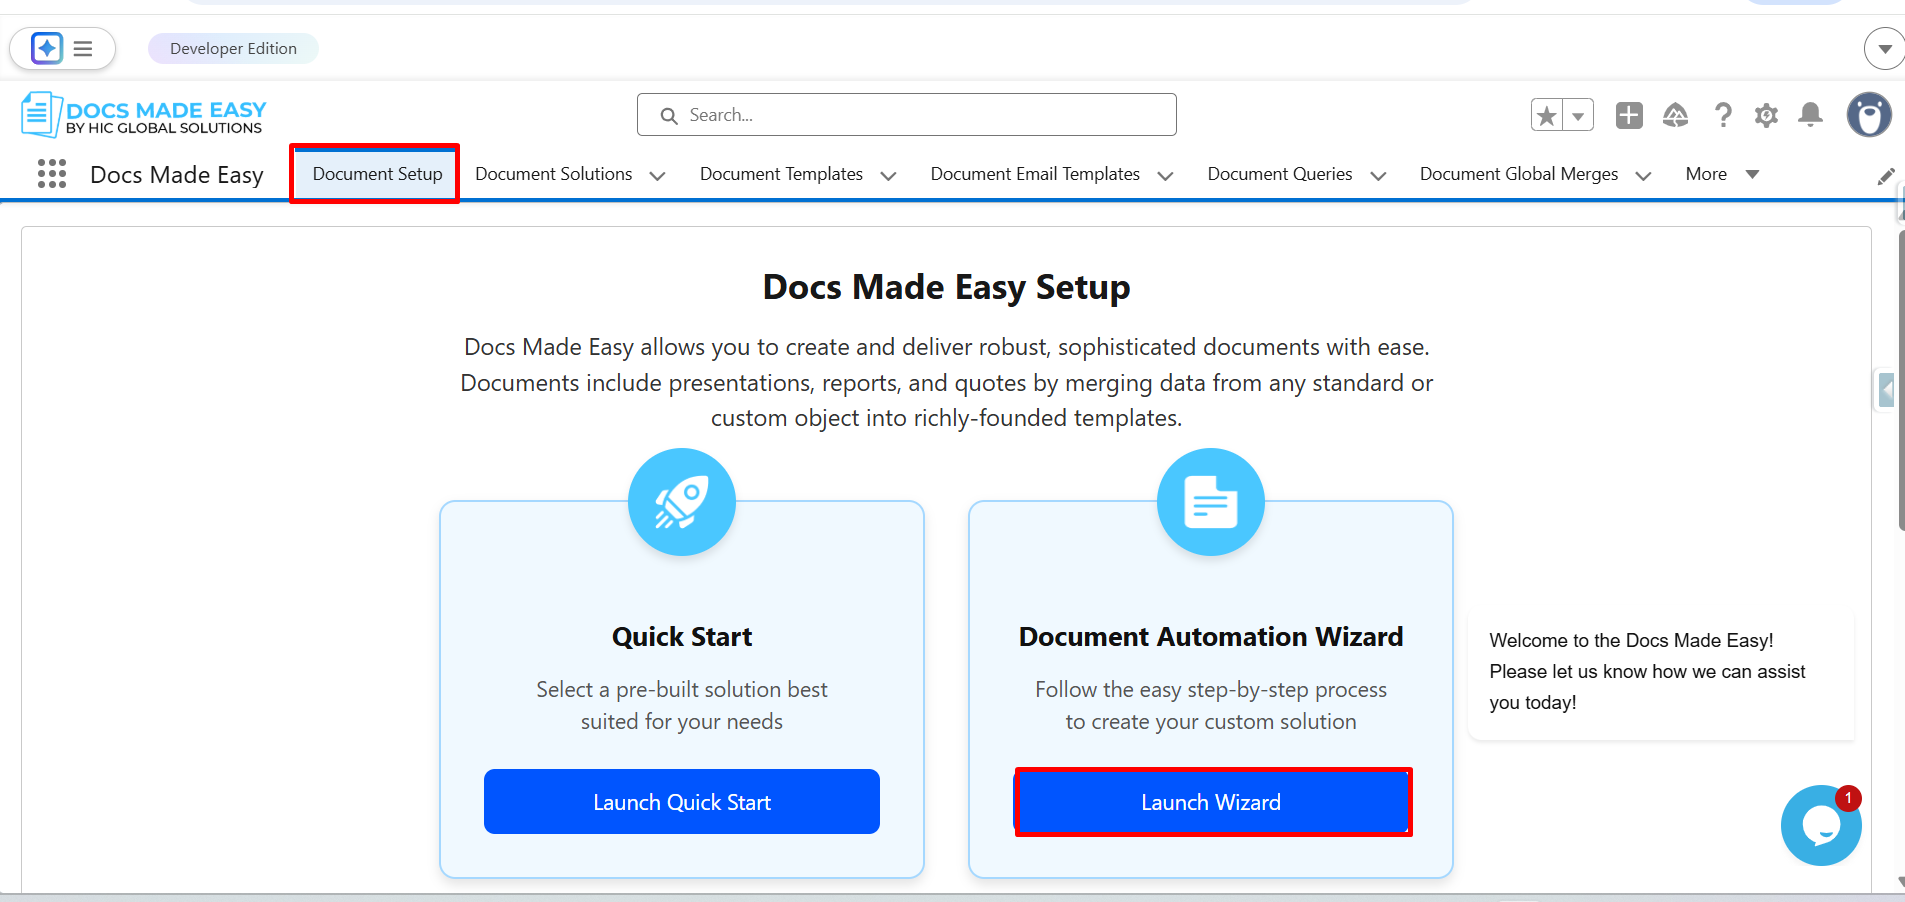
Task: Expand the top-right circular dropdown arrow
Action: click(1884, 48)
